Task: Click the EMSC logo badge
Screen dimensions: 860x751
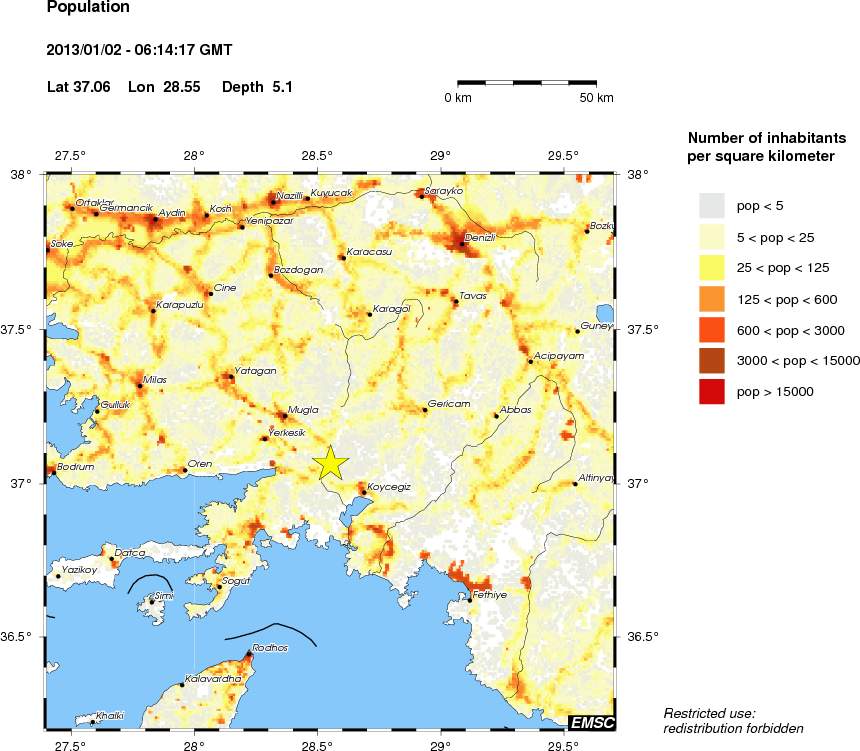Action: 592,722
